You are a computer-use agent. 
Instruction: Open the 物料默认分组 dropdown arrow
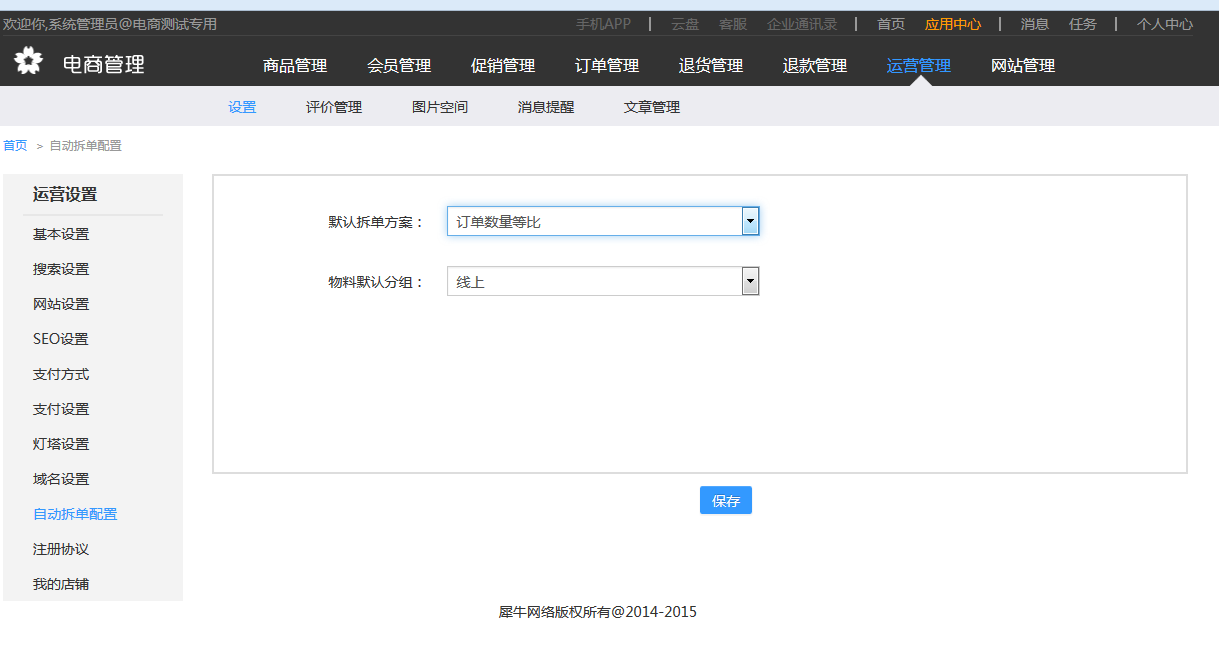pos(750,281)
